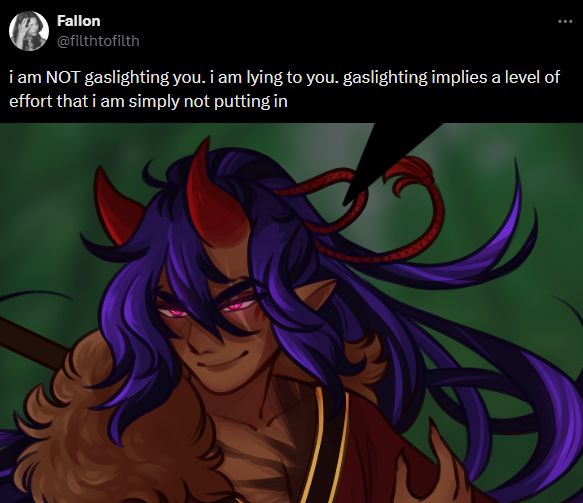Viewport: 583px width, 503px height.
Task: Open the attached character artwork image
Action: (292, 313)
